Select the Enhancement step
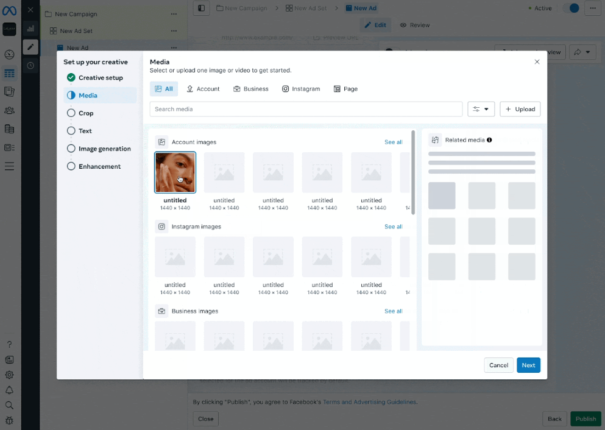605x430 pixels. tap(99, 166)
